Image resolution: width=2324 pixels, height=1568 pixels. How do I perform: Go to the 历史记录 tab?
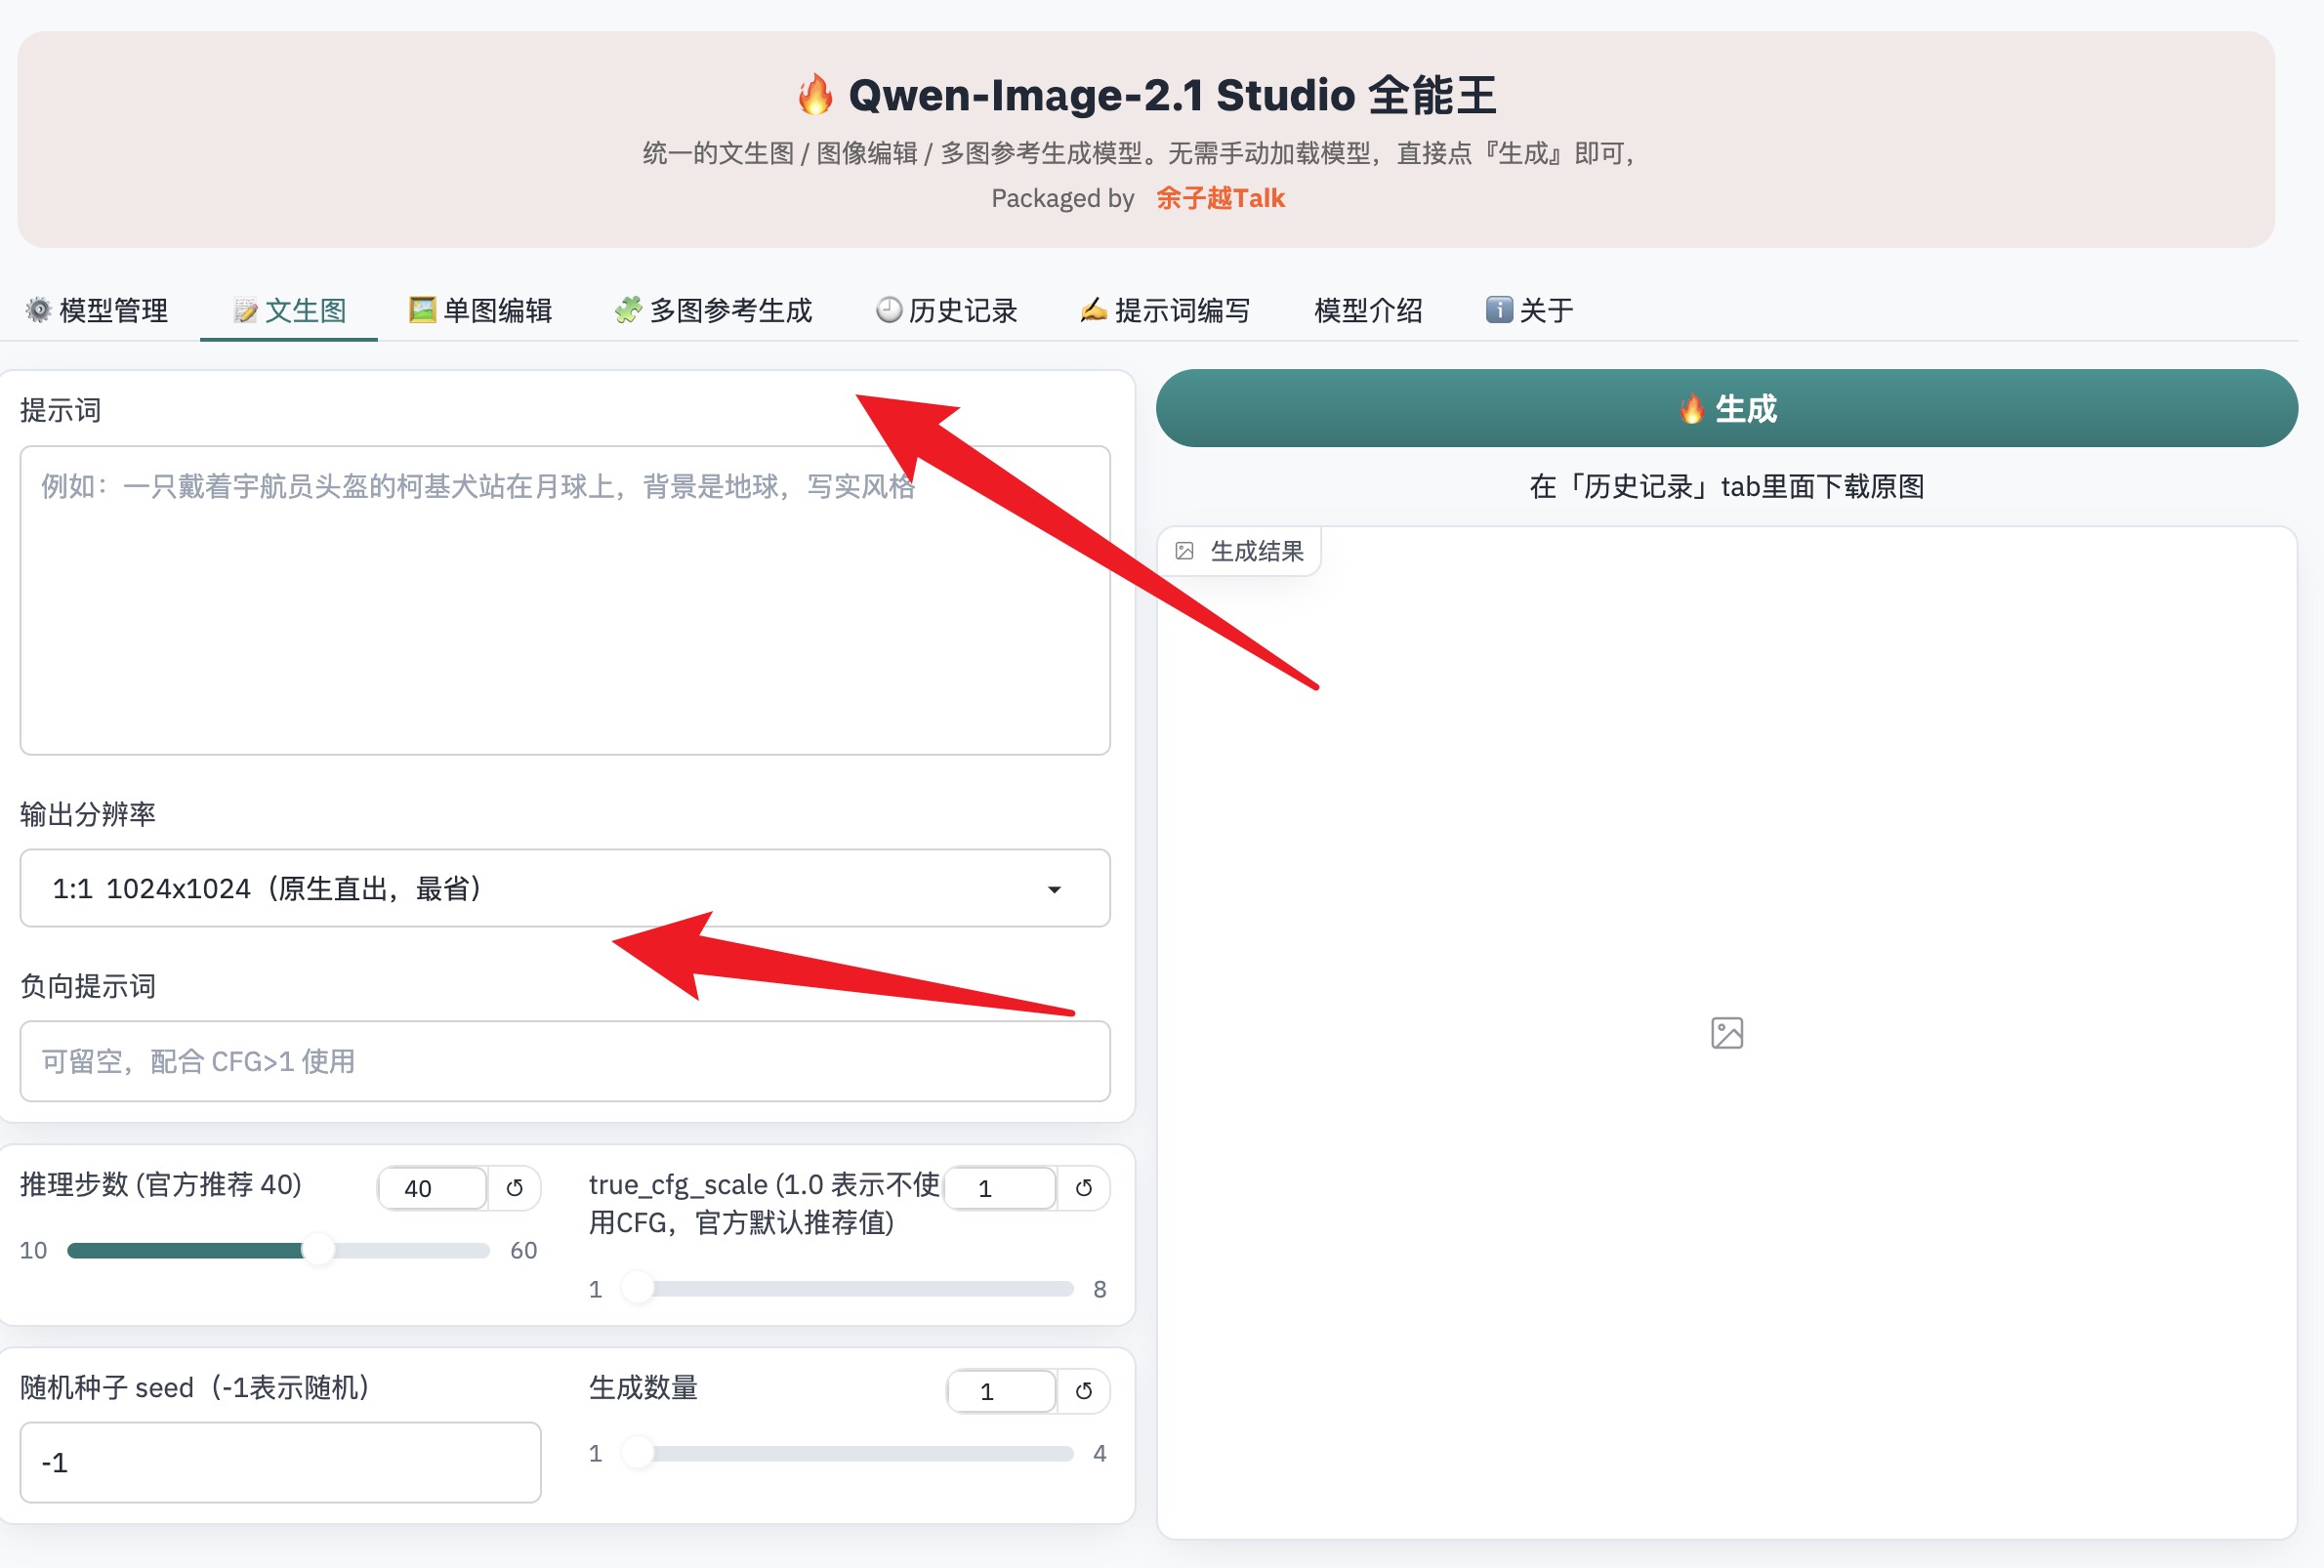947,310
